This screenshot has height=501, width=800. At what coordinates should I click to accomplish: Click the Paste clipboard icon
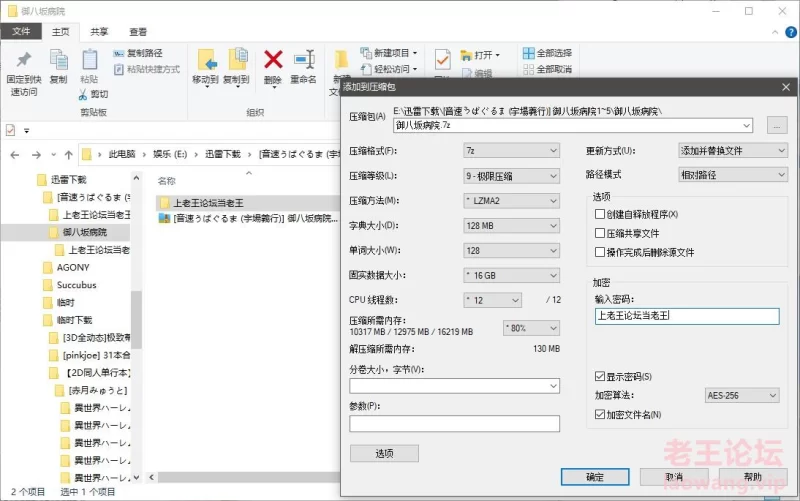(x=89, y=60)
